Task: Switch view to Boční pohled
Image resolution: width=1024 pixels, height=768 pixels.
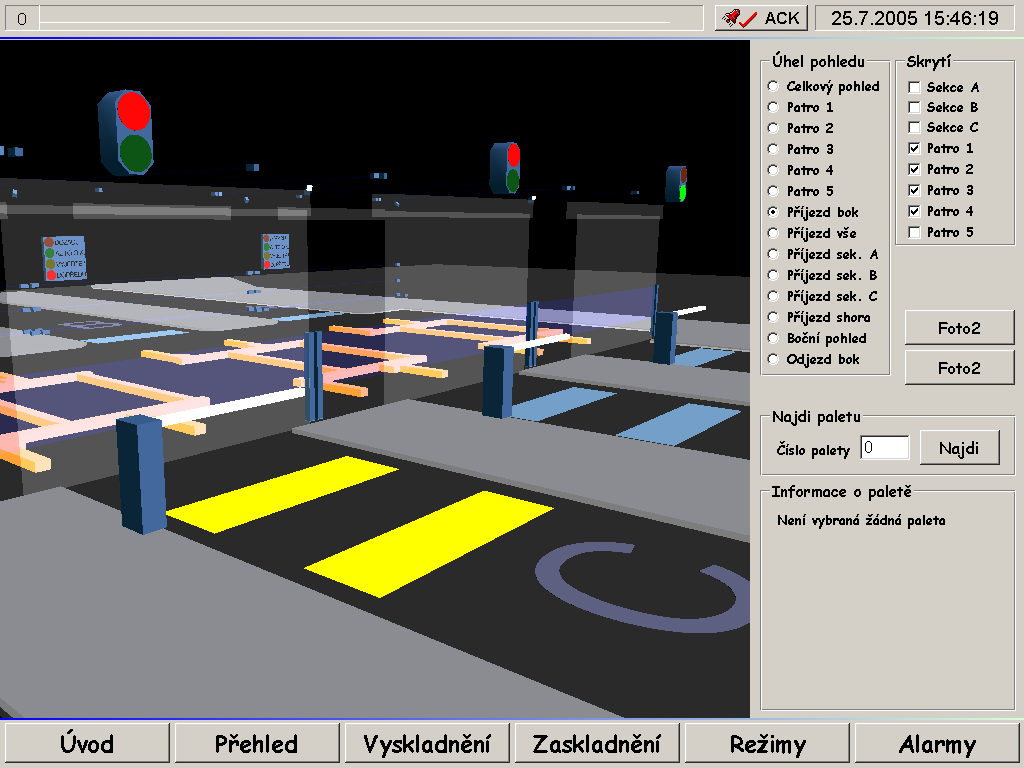Action: [773, 338]
